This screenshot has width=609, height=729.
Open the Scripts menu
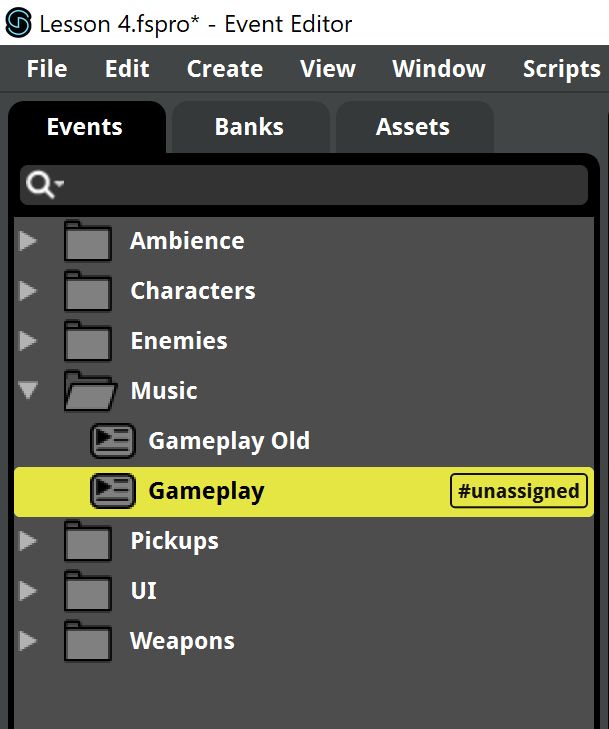(x=562, y=69)
